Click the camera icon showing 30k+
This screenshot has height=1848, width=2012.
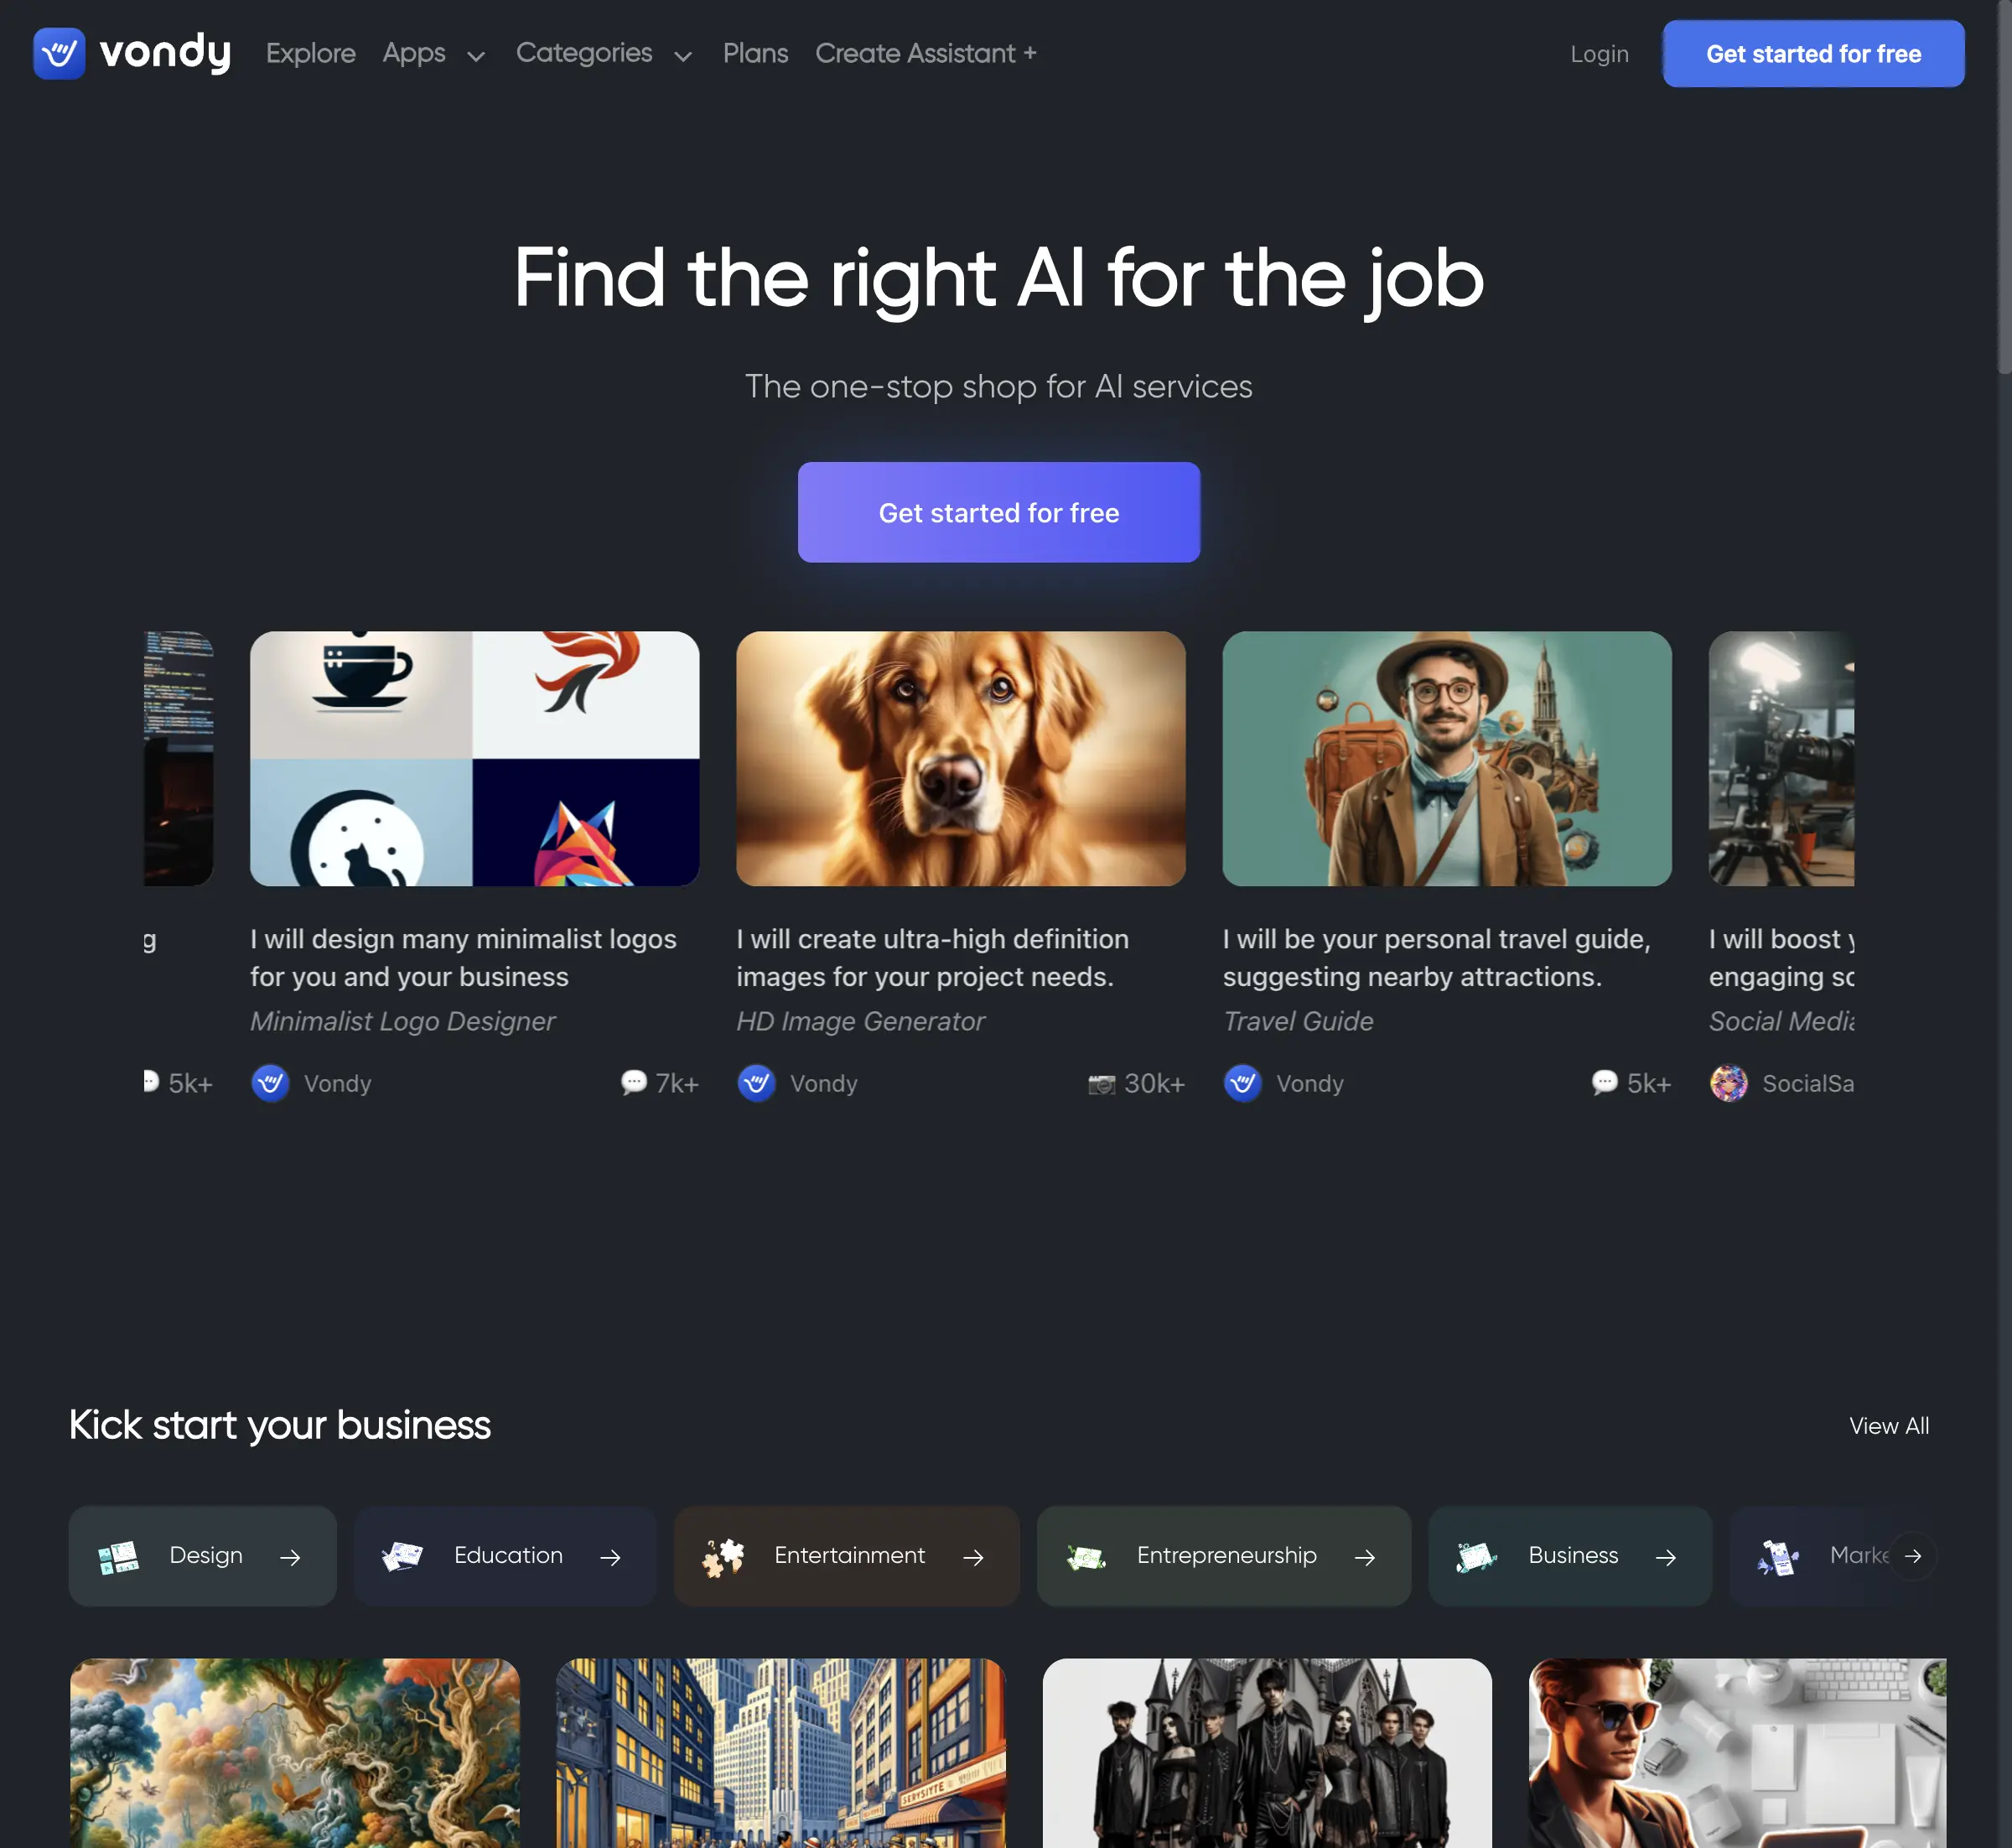[x=1101, y=1084]
